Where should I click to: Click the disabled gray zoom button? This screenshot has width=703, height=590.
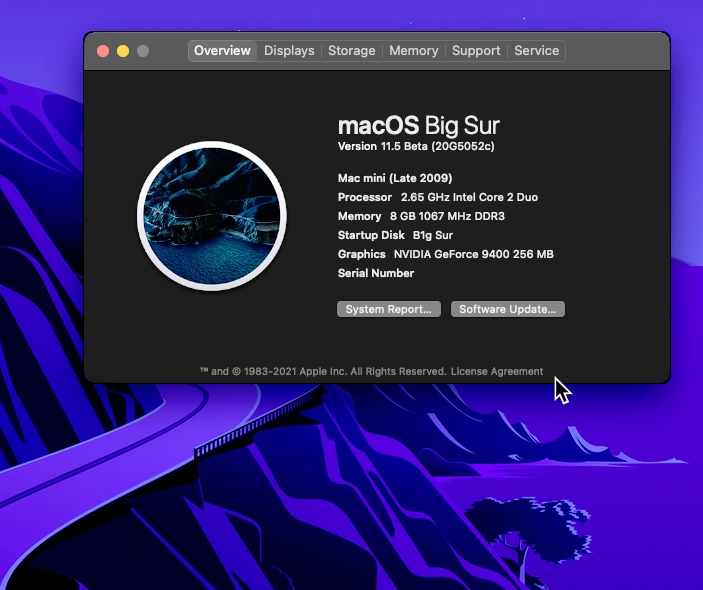tap(143, 51)
